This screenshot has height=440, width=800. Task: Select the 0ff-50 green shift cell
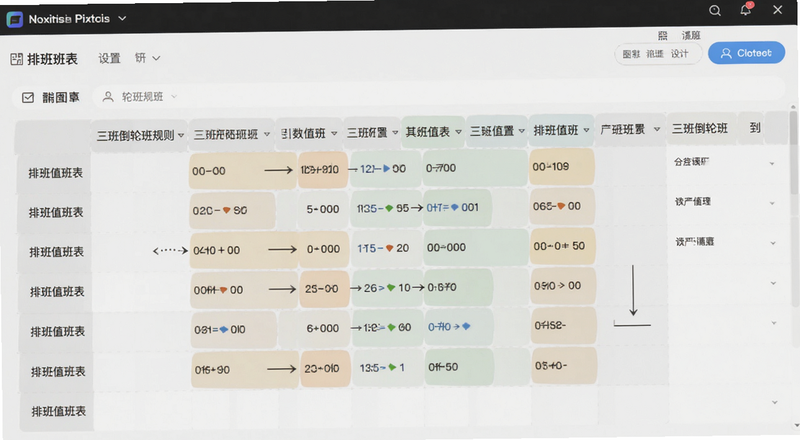(459, 367)
